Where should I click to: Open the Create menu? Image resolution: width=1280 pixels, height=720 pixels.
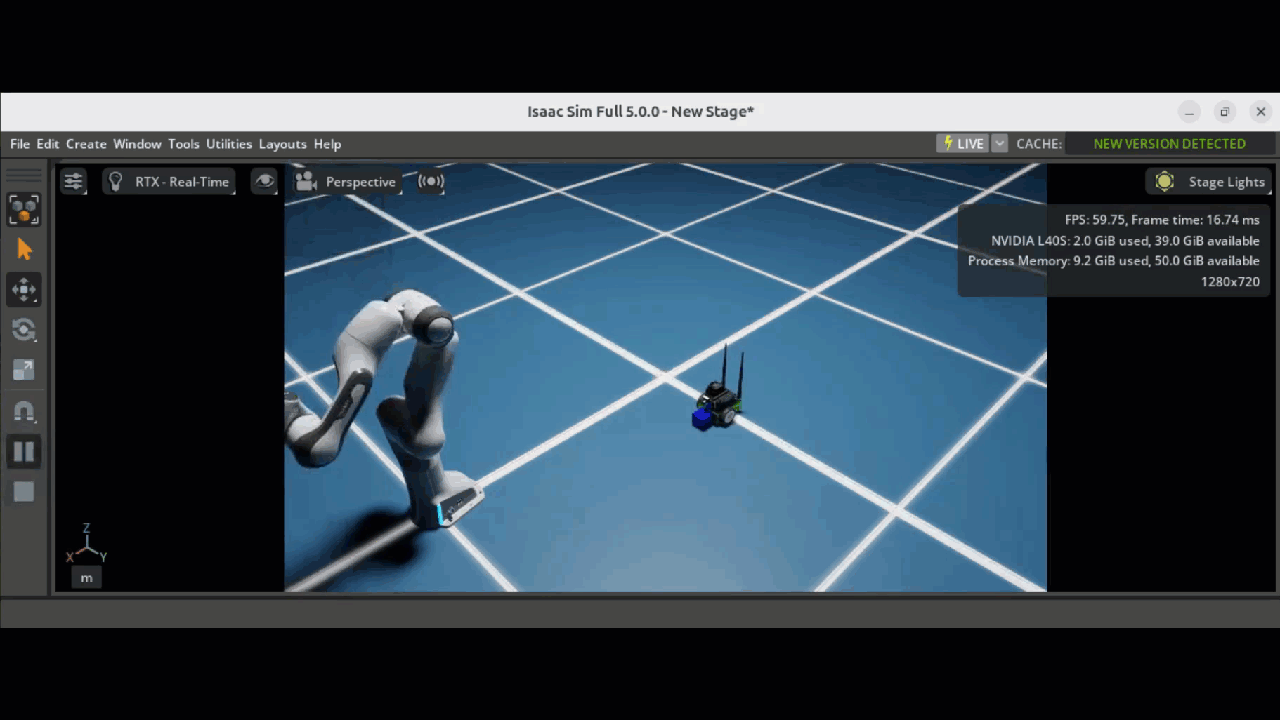pyautogui.click(x=86, y=144)
